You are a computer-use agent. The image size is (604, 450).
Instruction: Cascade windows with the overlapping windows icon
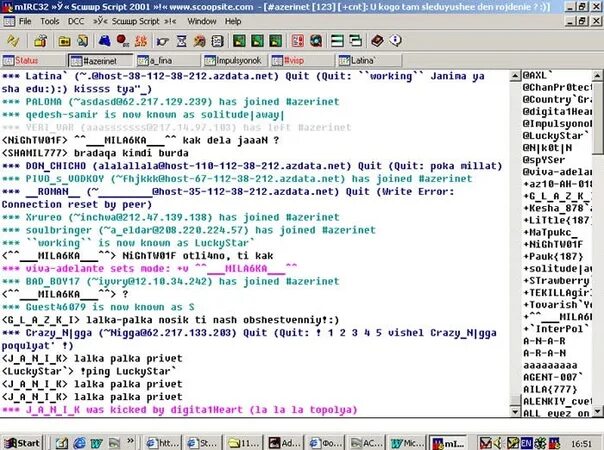356,40
